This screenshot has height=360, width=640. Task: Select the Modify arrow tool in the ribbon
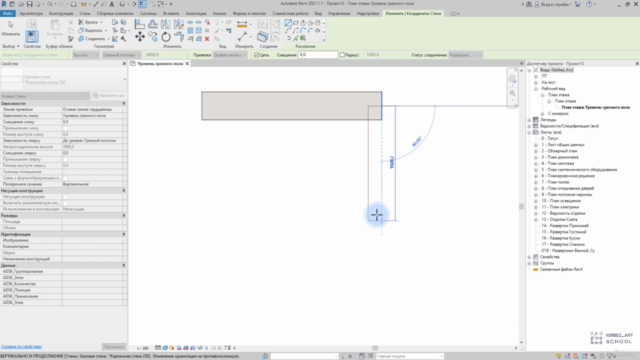[11, 28]
